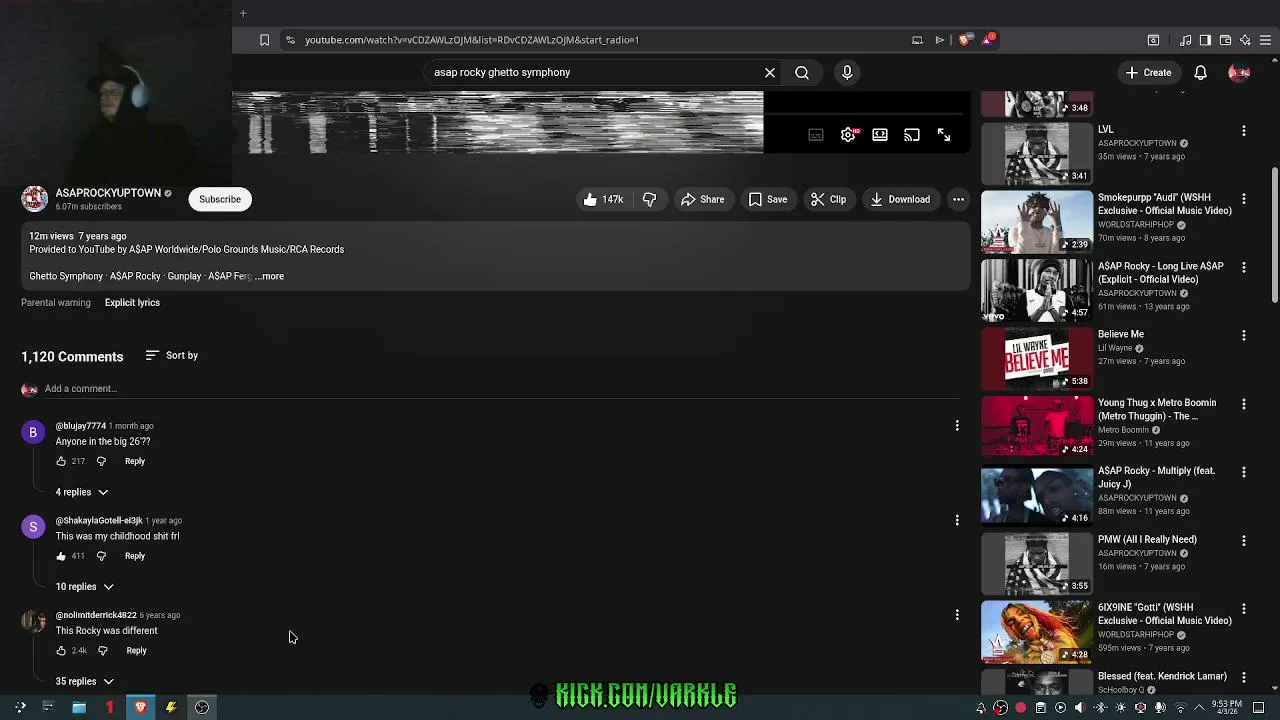Open OBS Studio icon in taskbar
1280x720 pixels.
(202, 708)
